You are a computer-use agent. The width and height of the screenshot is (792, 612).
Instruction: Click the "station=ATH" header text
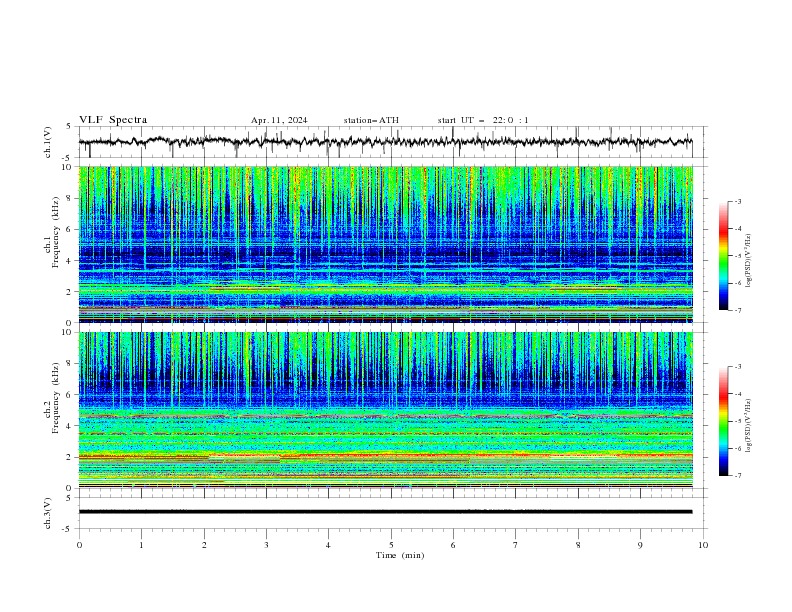click(371, 120)
